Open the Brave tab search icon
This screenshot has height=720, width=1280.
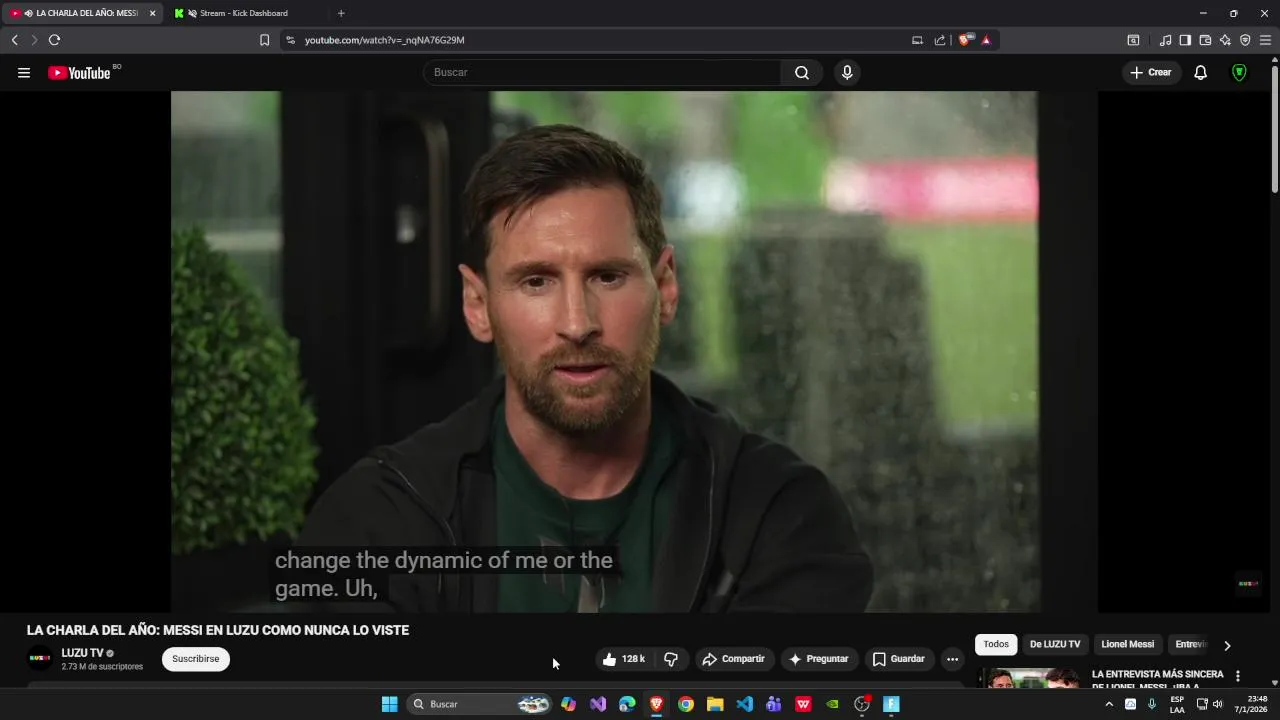(x=1133, y=40)
